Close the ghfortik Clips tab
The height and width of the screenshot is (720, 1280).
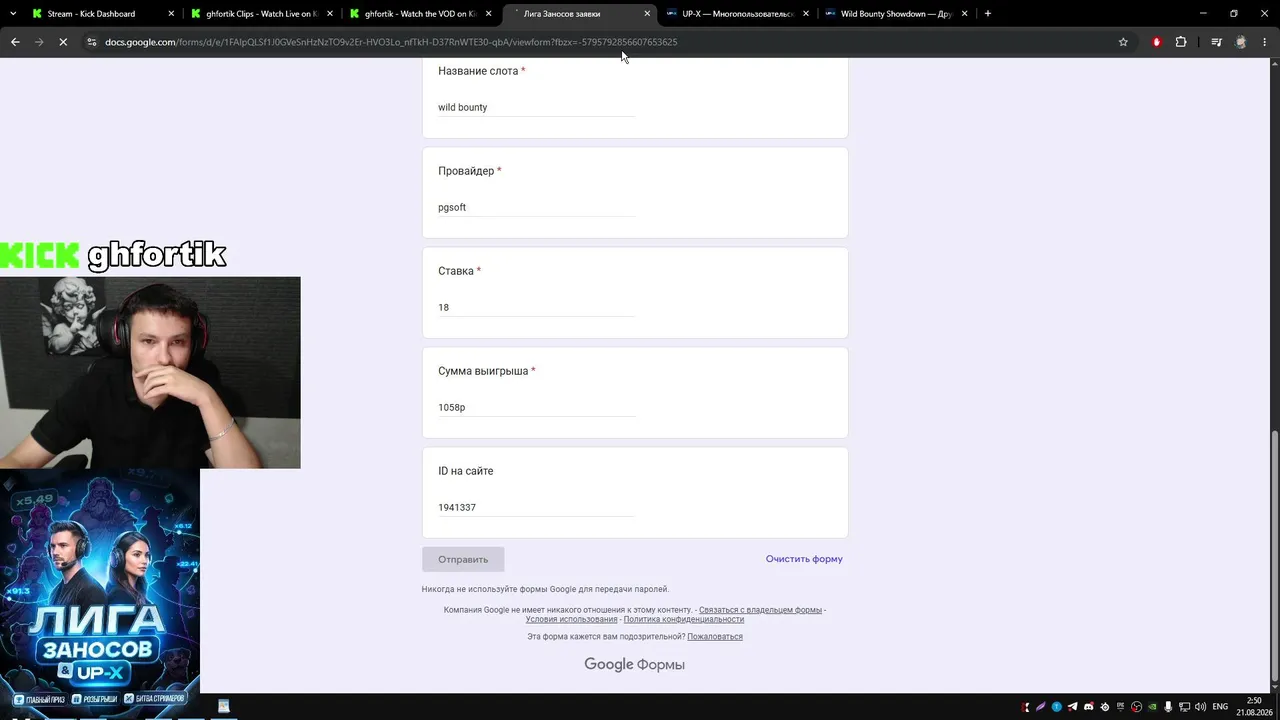coord(329,14)
